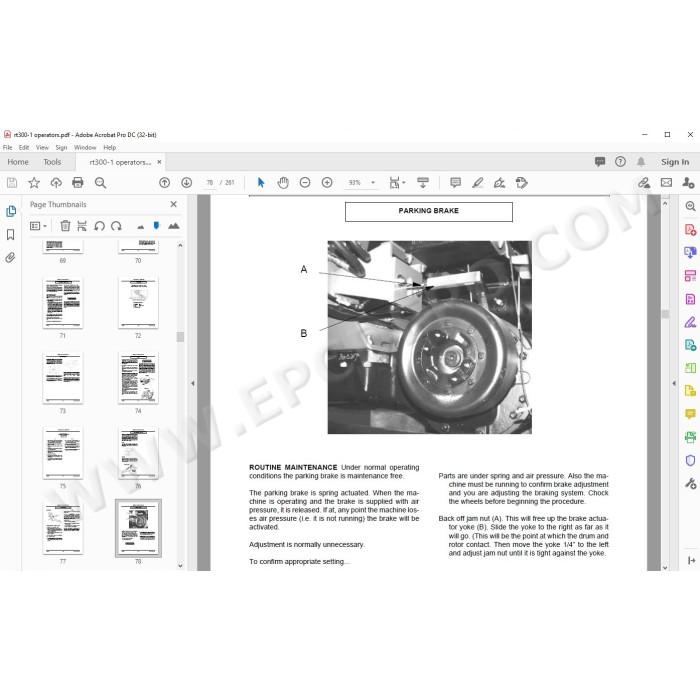
Task: Click the stamp tool icon
Action: click(x=521, y=183)
